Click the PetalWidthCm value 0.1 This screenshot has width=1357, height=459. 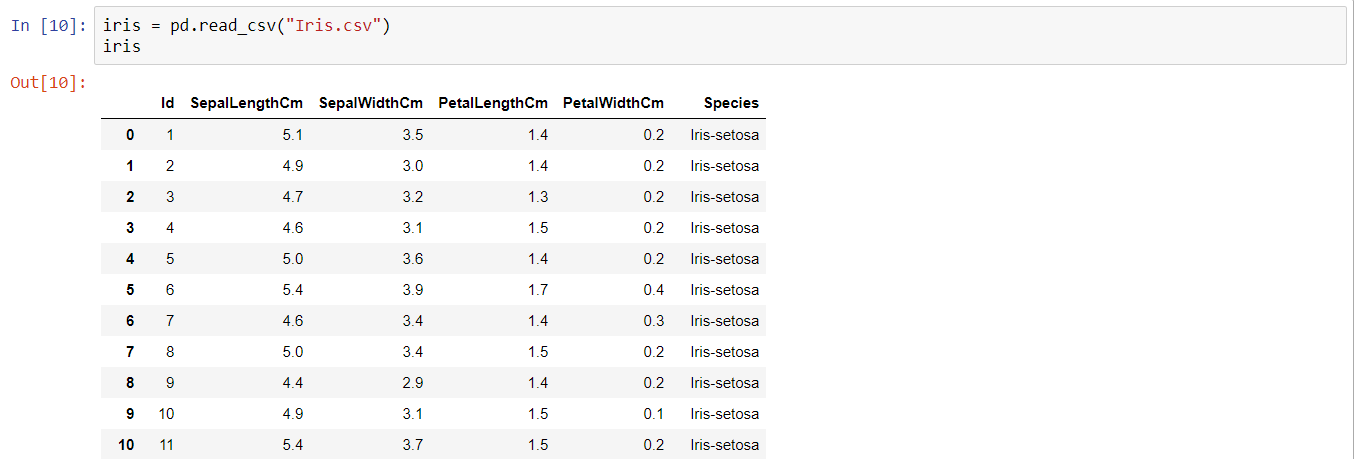pos(654,414)
